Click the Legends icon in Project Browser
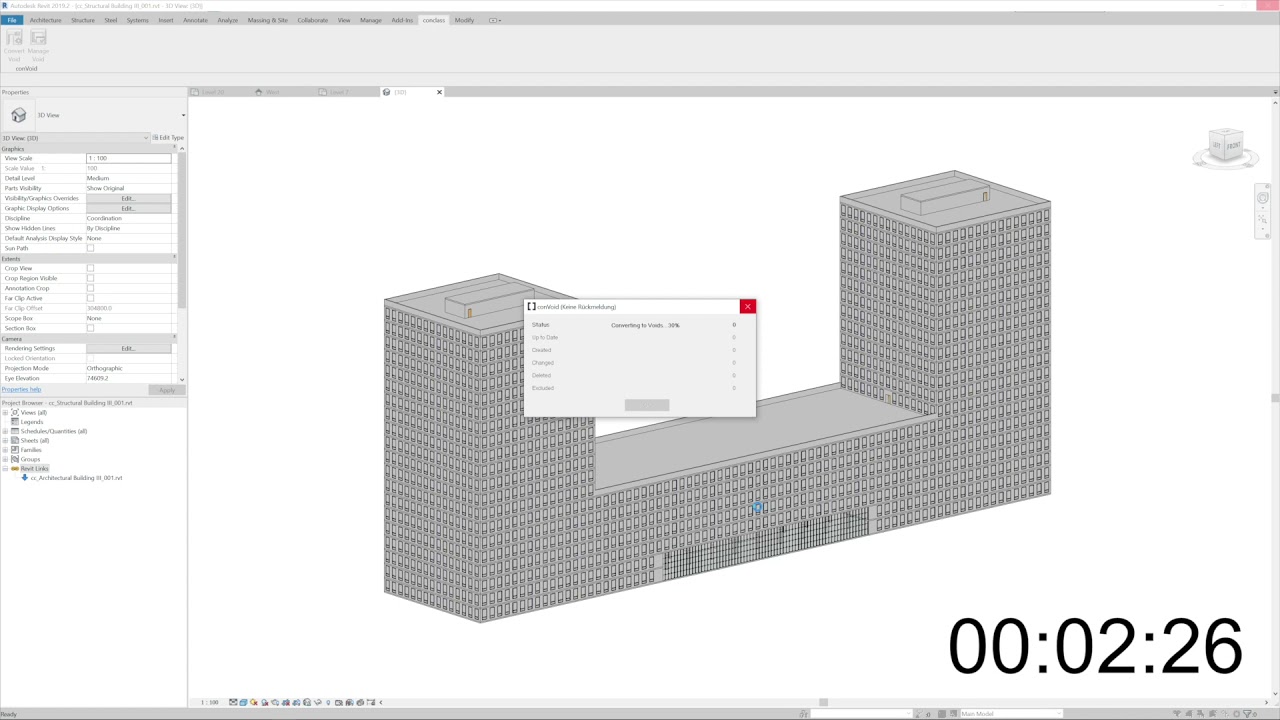1280x720 pixels. coord(15,422)
